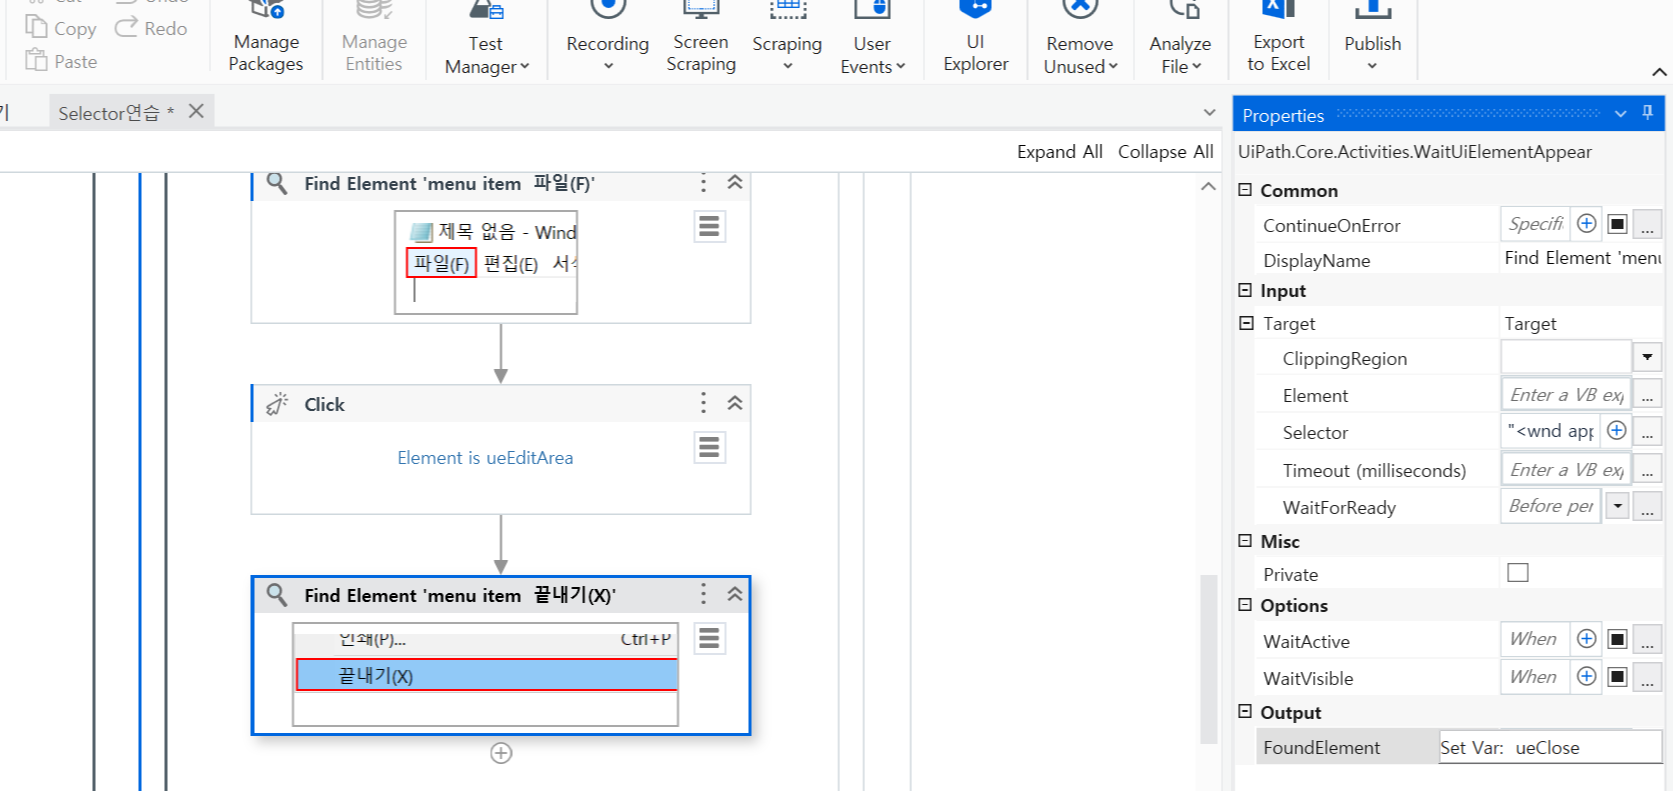This screenshot has height=791, width=1673.
Task: Click Timeout (milliseconds) field
Action: 1565,469
